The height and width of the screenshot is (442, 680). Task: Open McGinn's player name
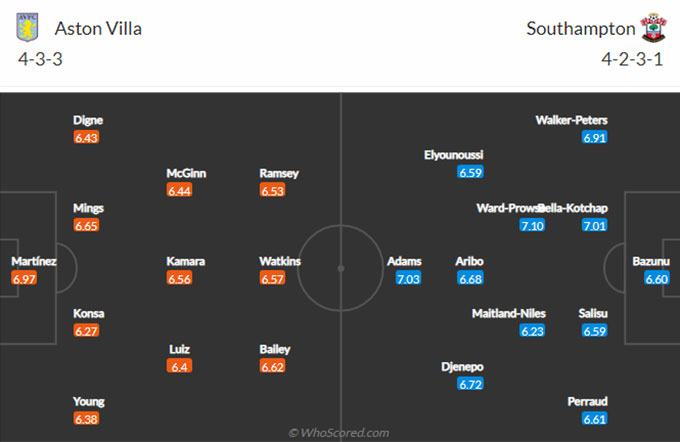point(186,173)
